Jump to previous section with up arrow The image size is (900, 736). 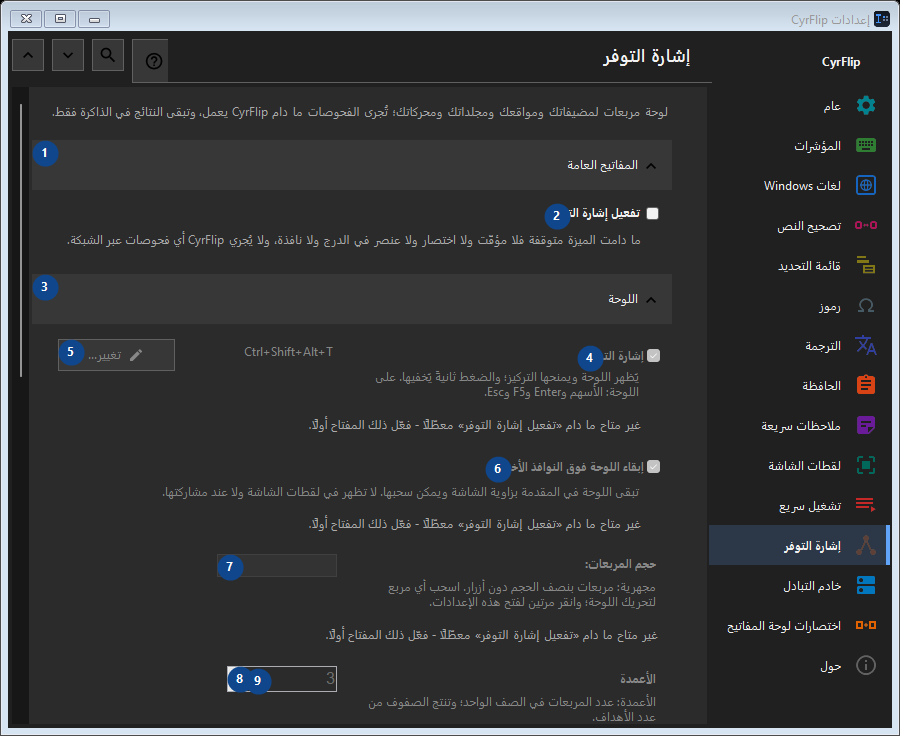(28, 55)
